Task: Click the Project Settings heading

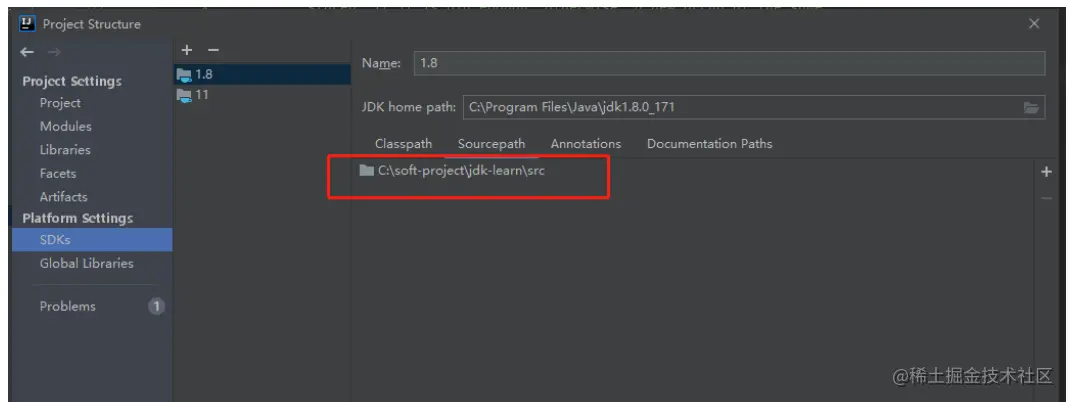Action: point(72,81)
